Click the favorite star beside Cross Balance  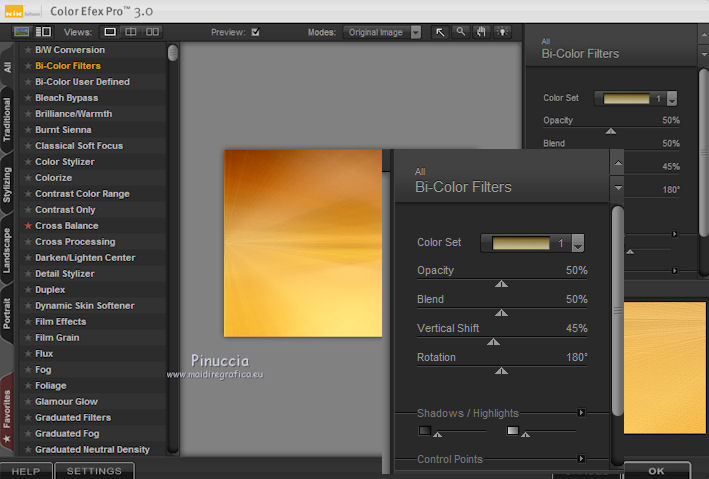28,226
